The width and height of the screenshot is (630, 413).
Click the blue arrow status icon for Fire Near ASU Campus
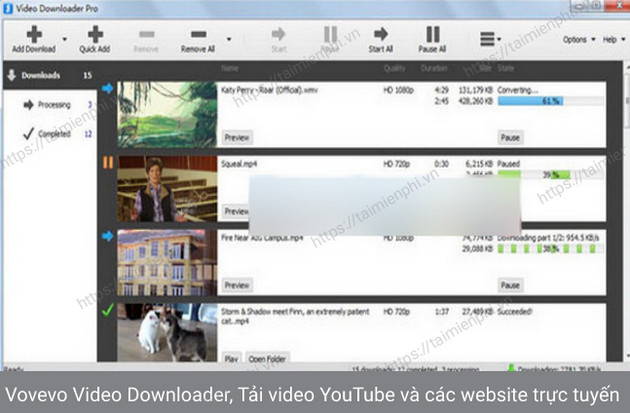point(107,236)
